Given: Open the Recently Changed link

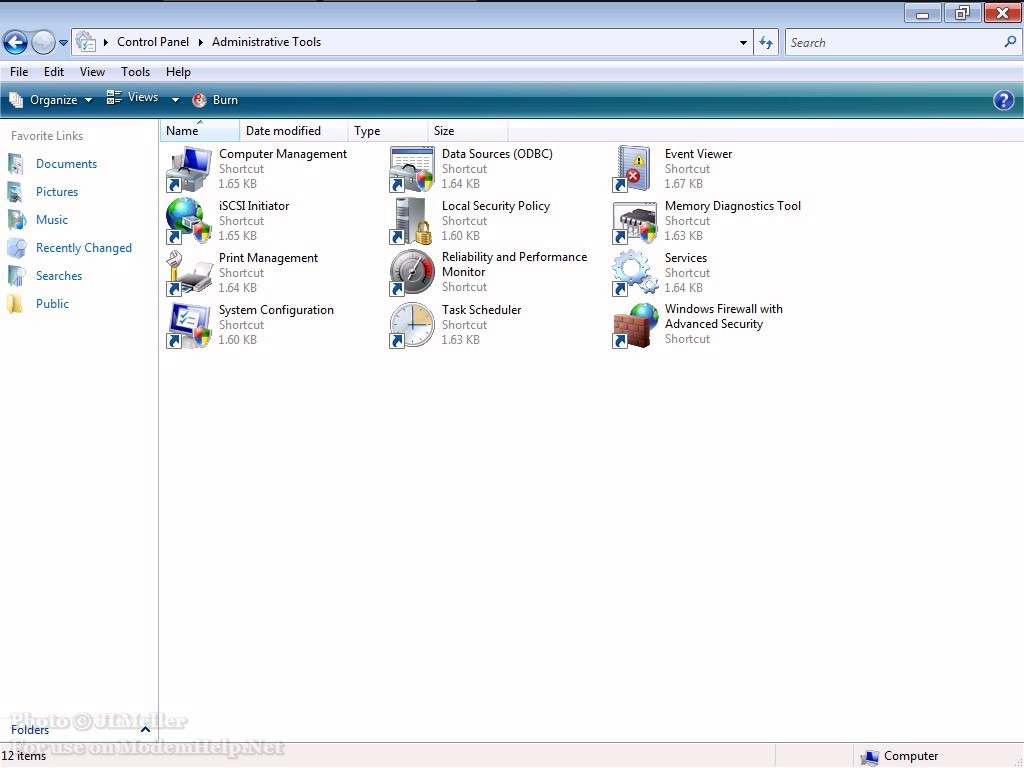Looking at the screenshot, I should pos(84,248).
